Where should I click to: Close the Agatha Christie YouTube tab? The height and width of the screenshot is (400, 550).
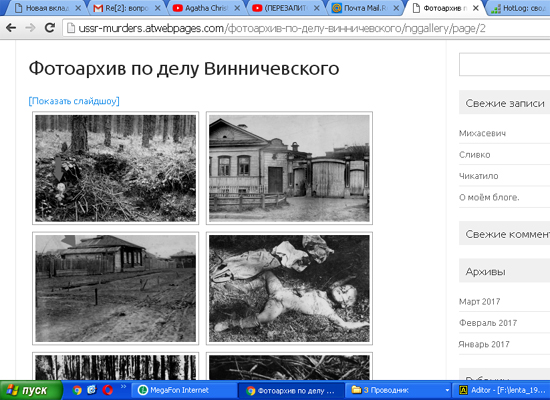(x=237, y=8)
